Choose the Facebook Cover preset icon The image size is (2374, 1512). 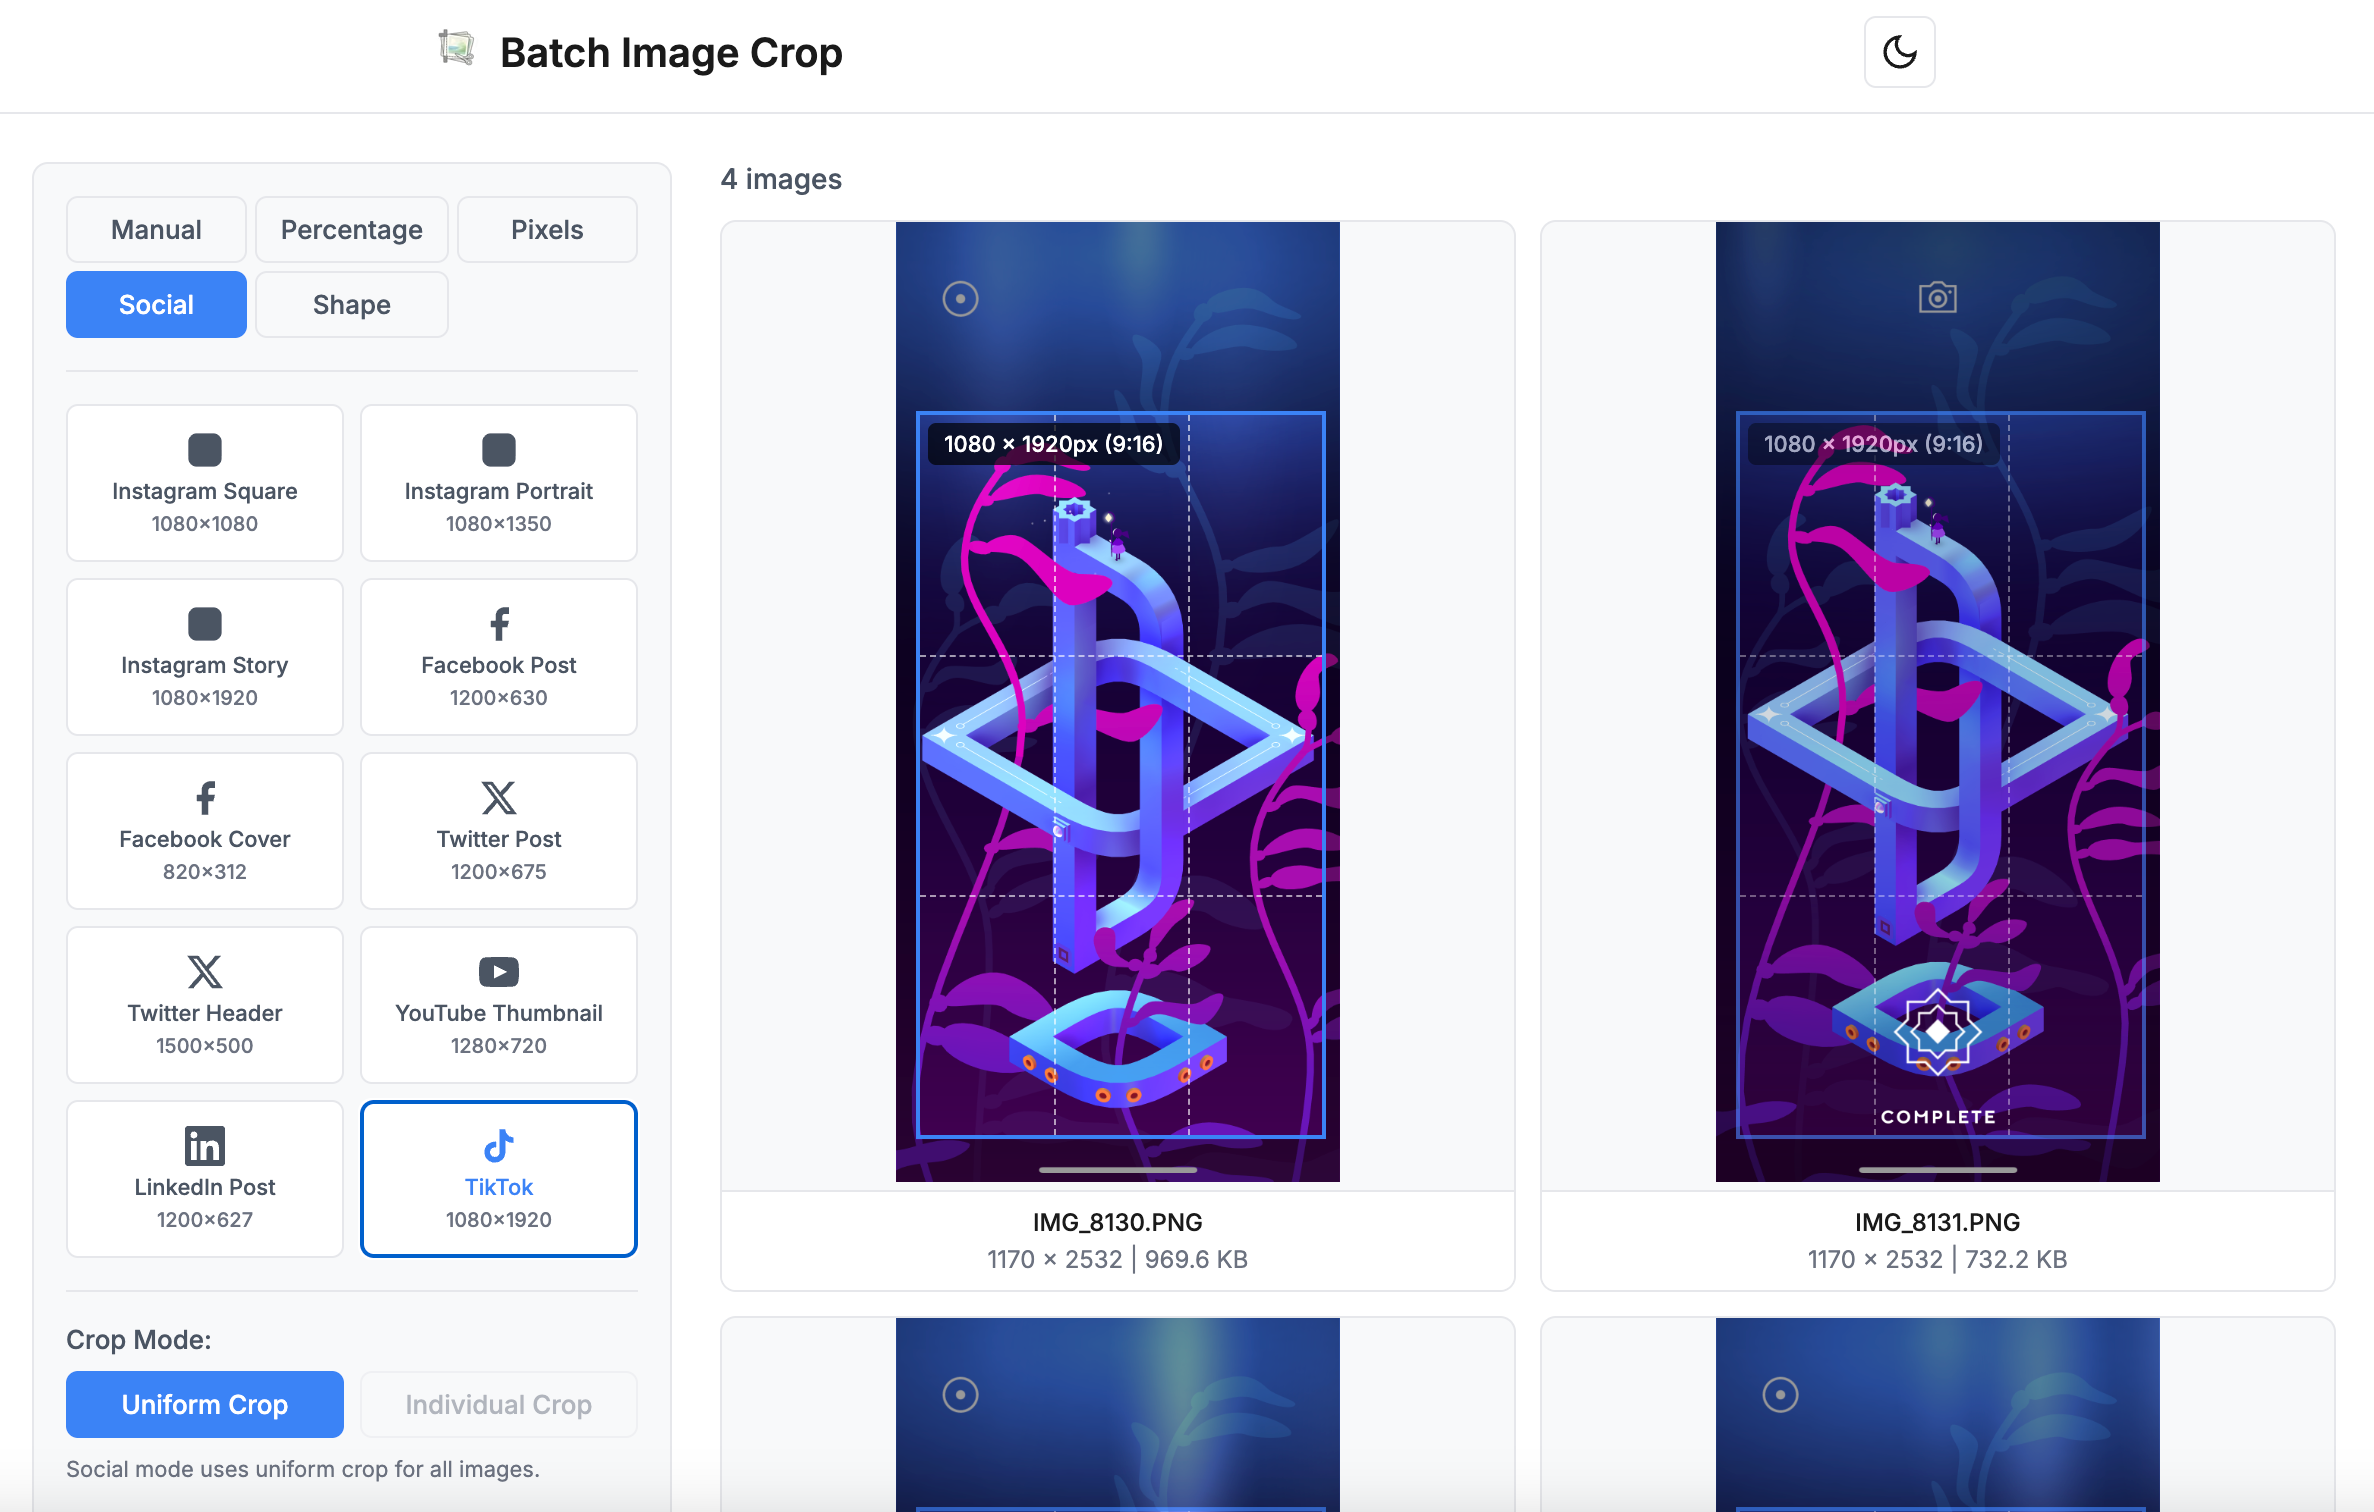coord(205,798)
